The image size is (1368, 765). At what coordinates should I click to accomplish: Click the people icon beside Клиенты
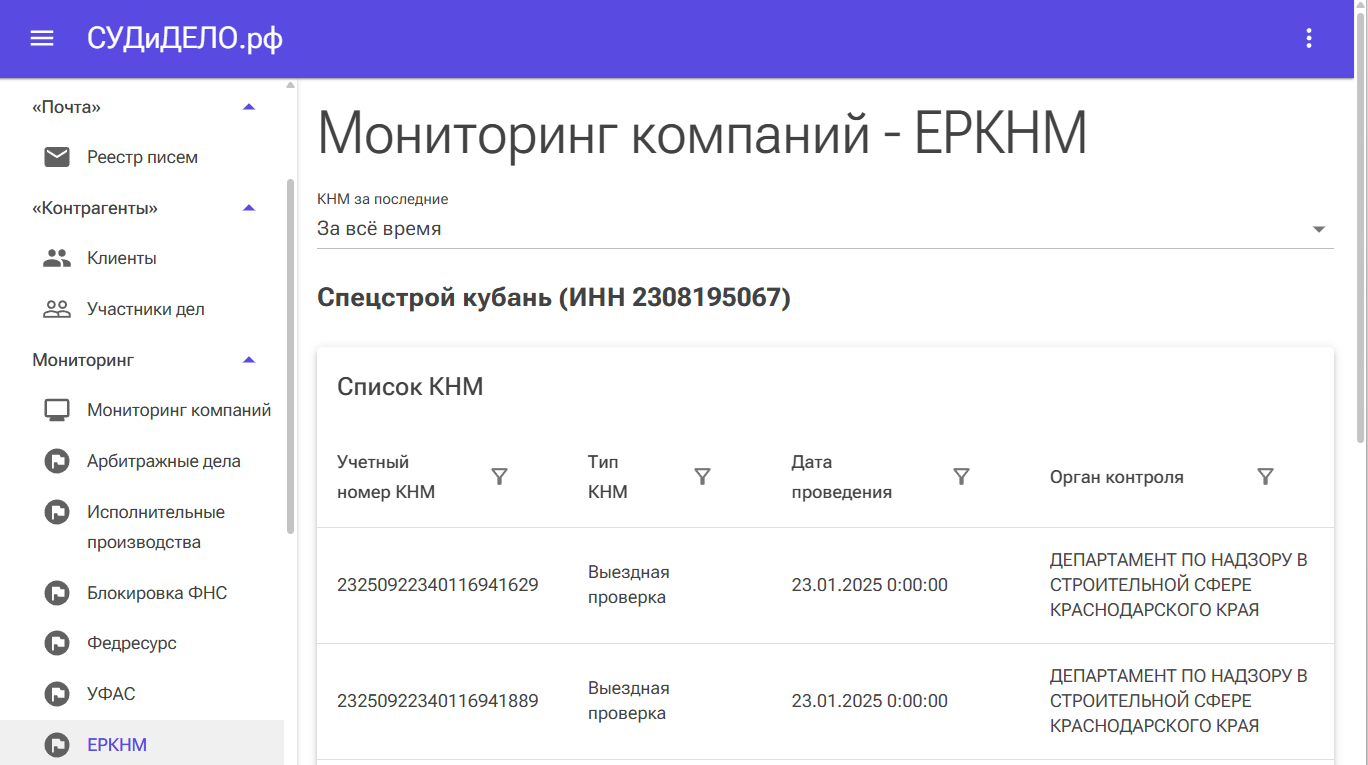point(57,258)
